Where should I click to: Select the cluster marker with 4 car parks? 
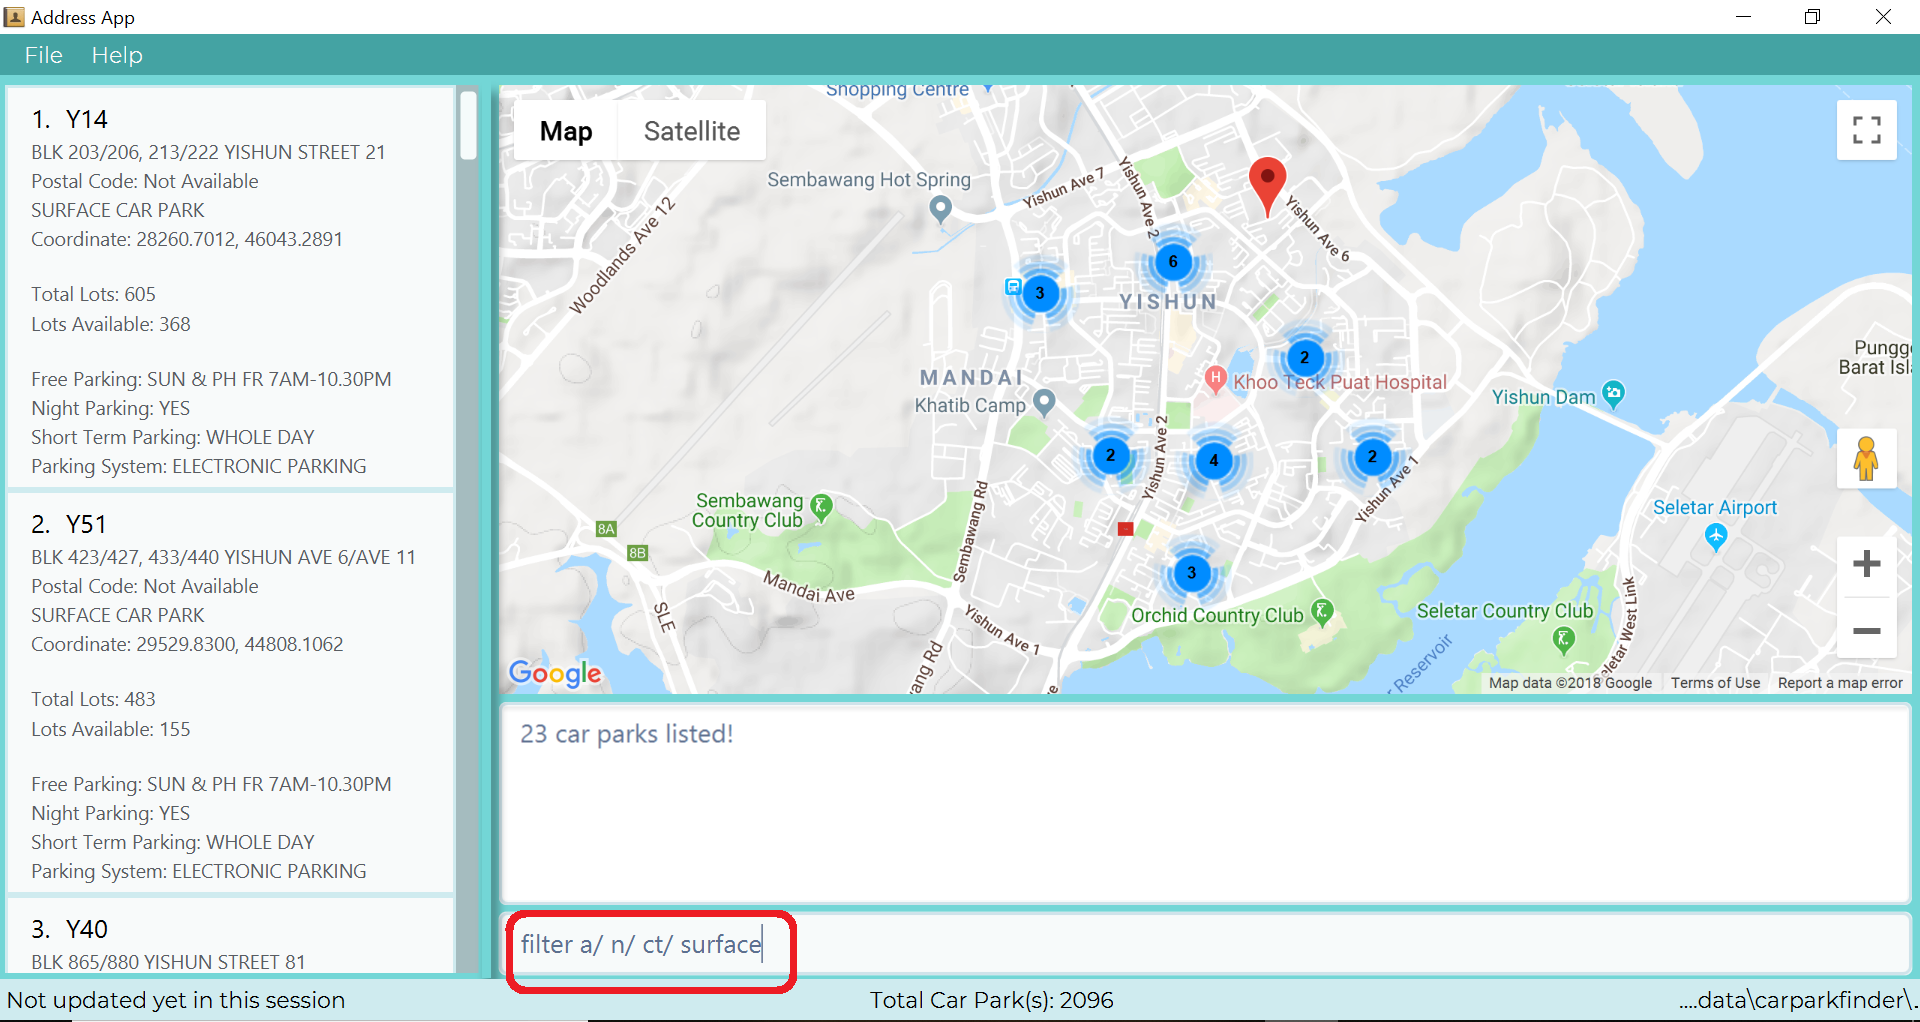(x=1214, y=460)
